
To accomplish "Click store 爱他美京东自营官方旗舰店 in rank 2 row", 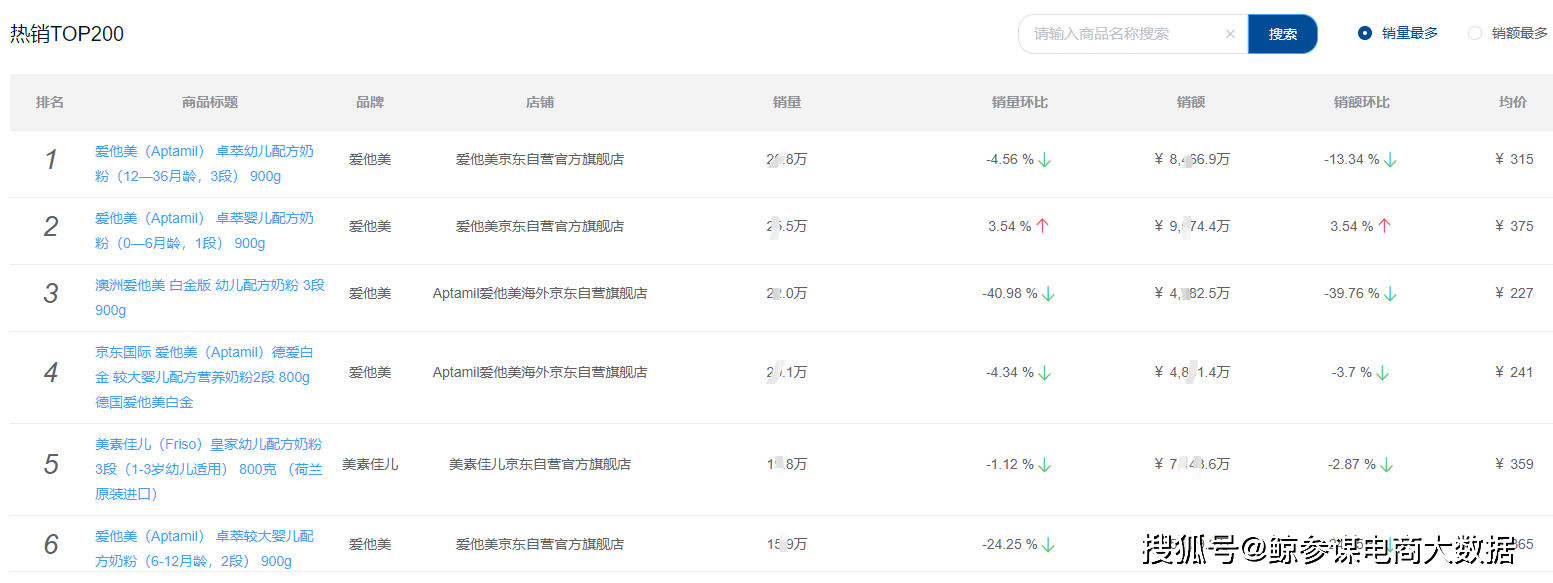I will tap(540, 227).
